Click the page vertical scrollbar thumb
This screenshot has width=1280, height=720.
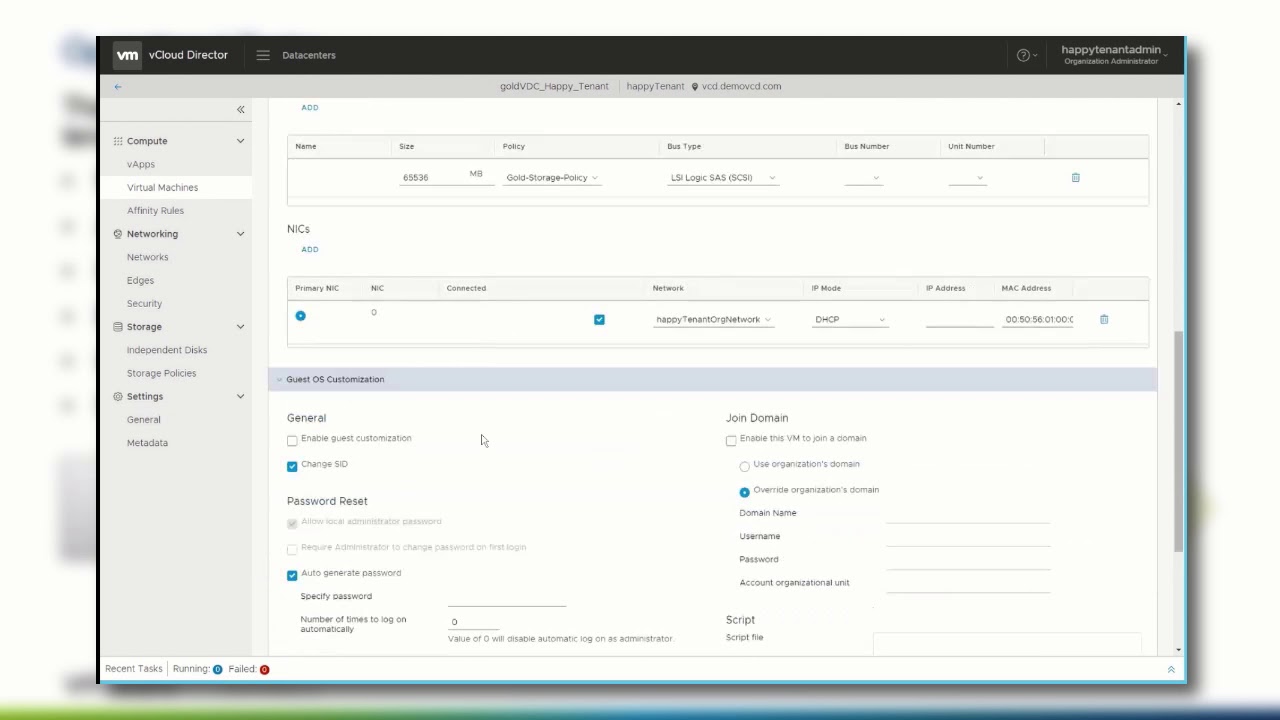tap(1178, 441)
